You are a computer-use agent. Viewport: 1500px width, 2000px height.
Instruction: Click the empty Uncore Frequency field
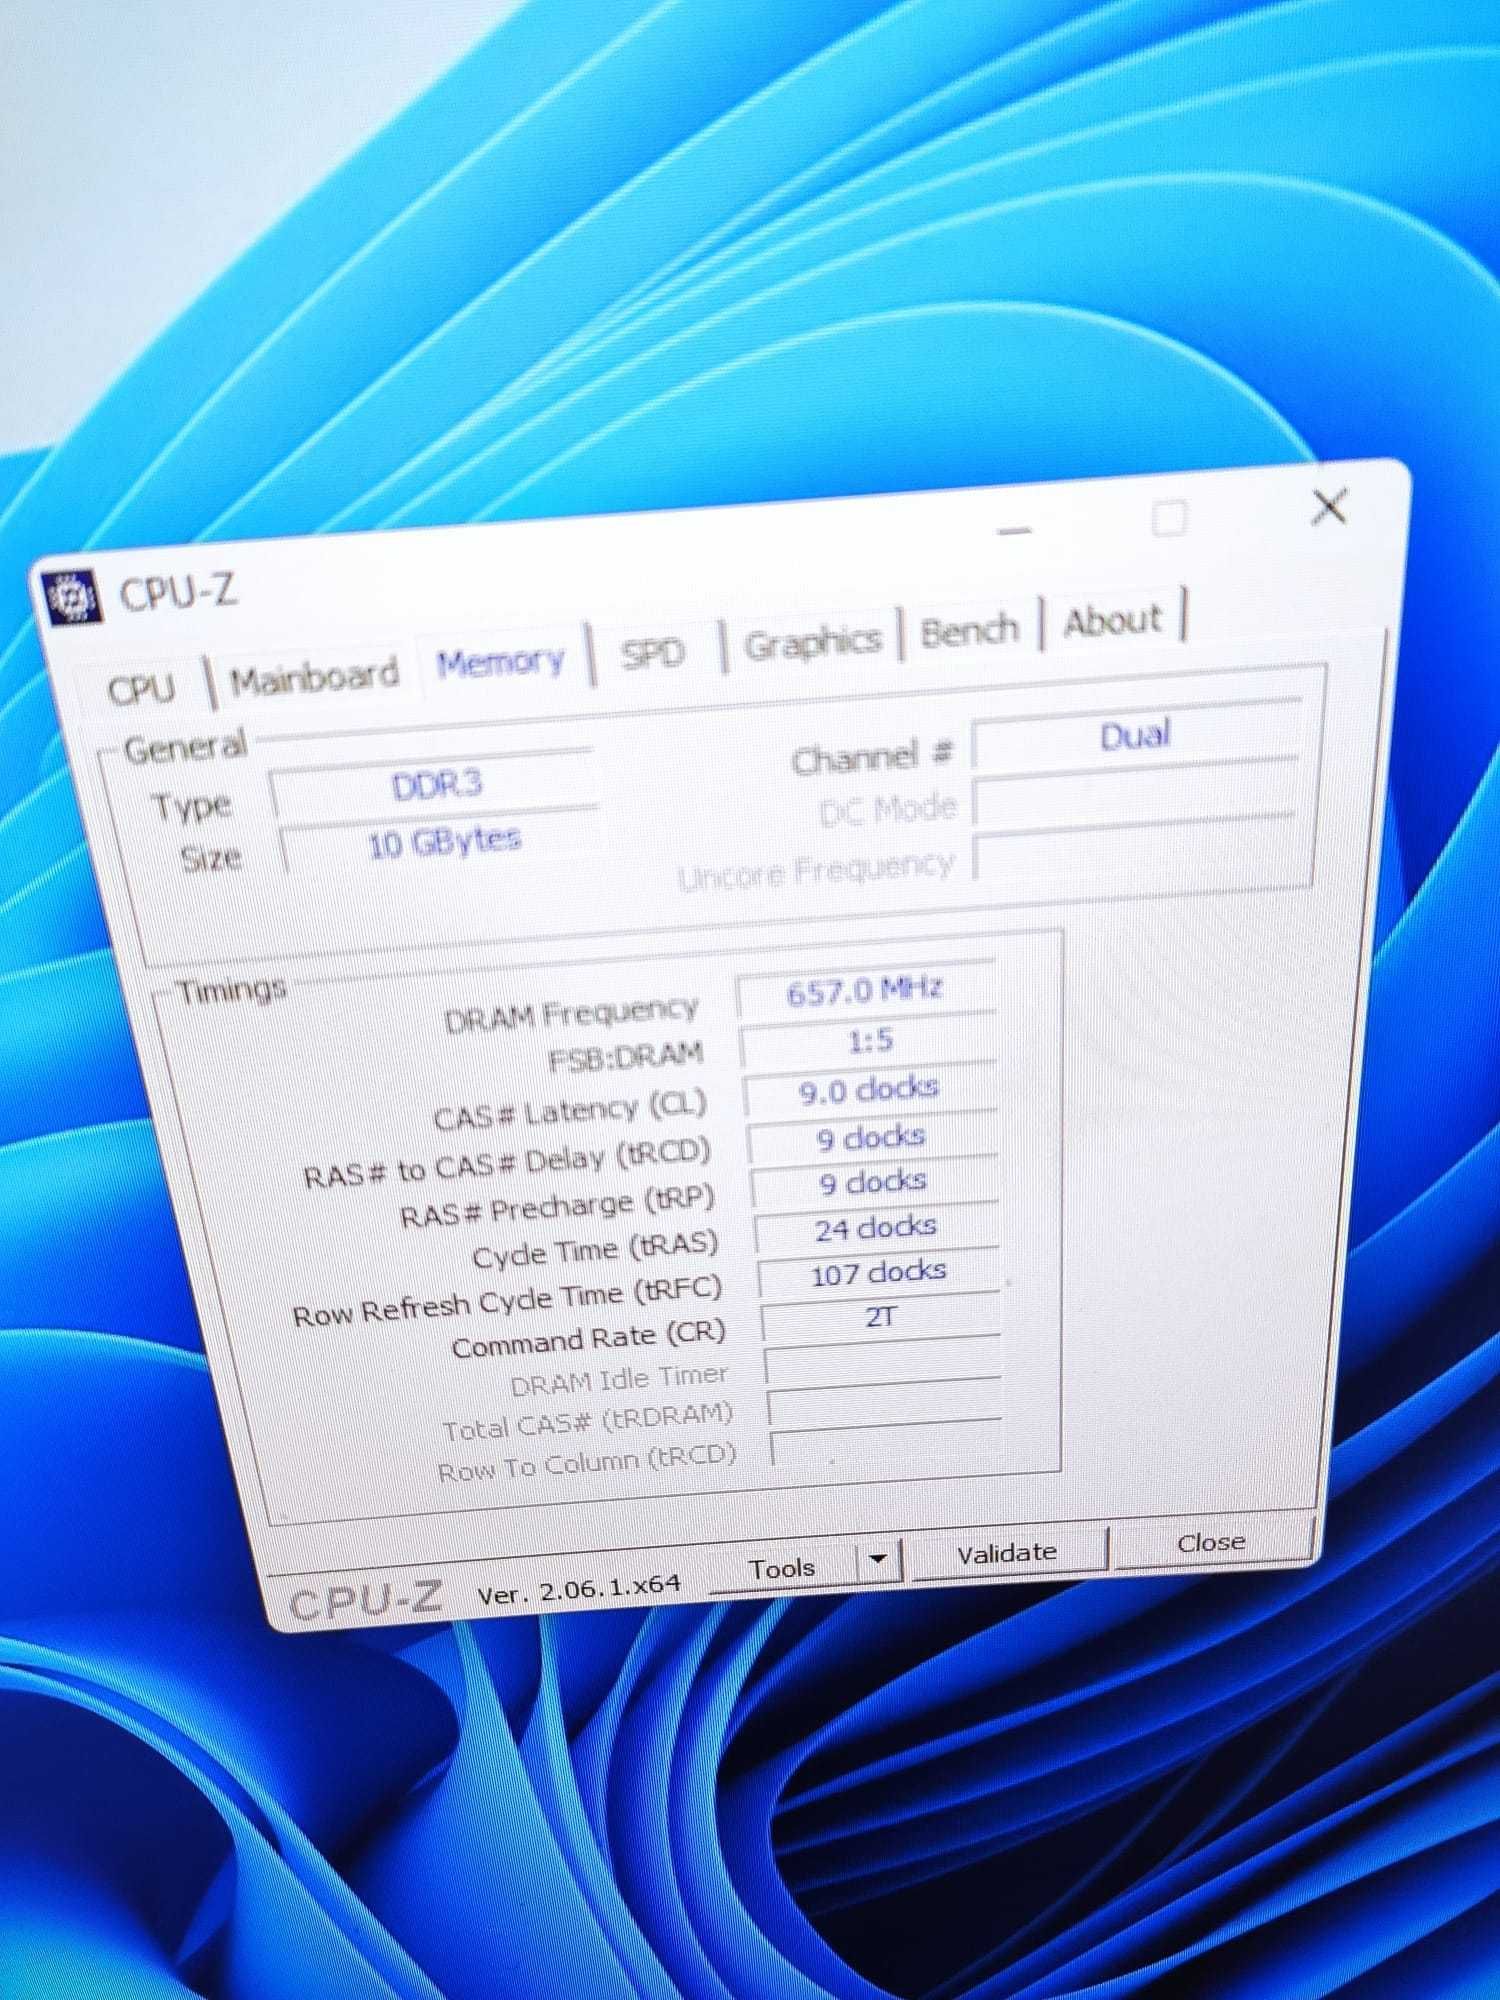1134,850
